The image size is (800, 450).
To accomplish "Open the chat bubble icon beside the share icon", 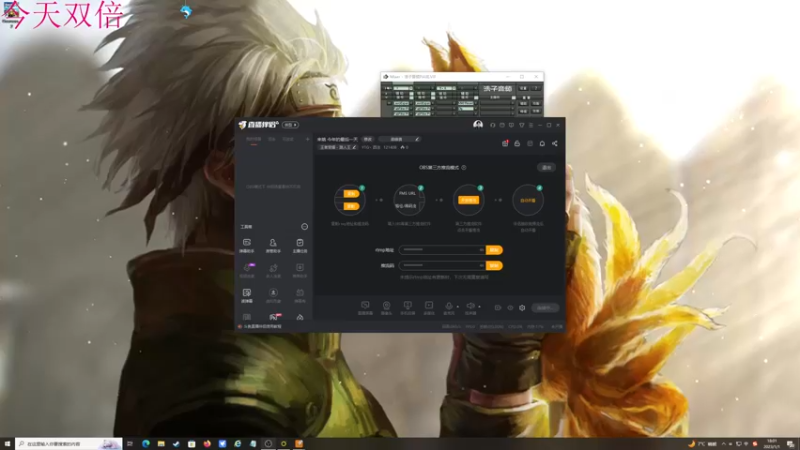I will 542,143.
